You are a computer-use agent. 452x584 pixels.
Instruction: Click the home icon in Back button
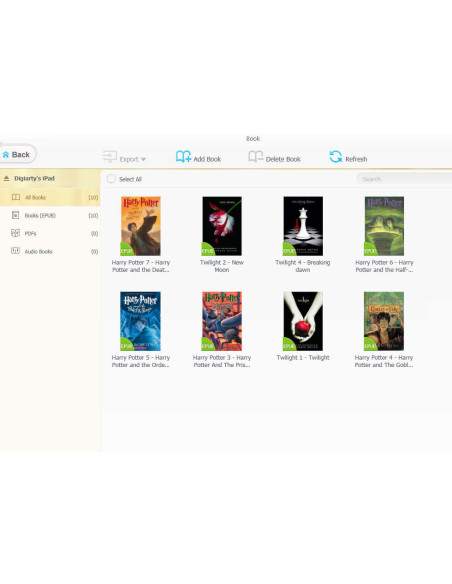pos(6,155)
